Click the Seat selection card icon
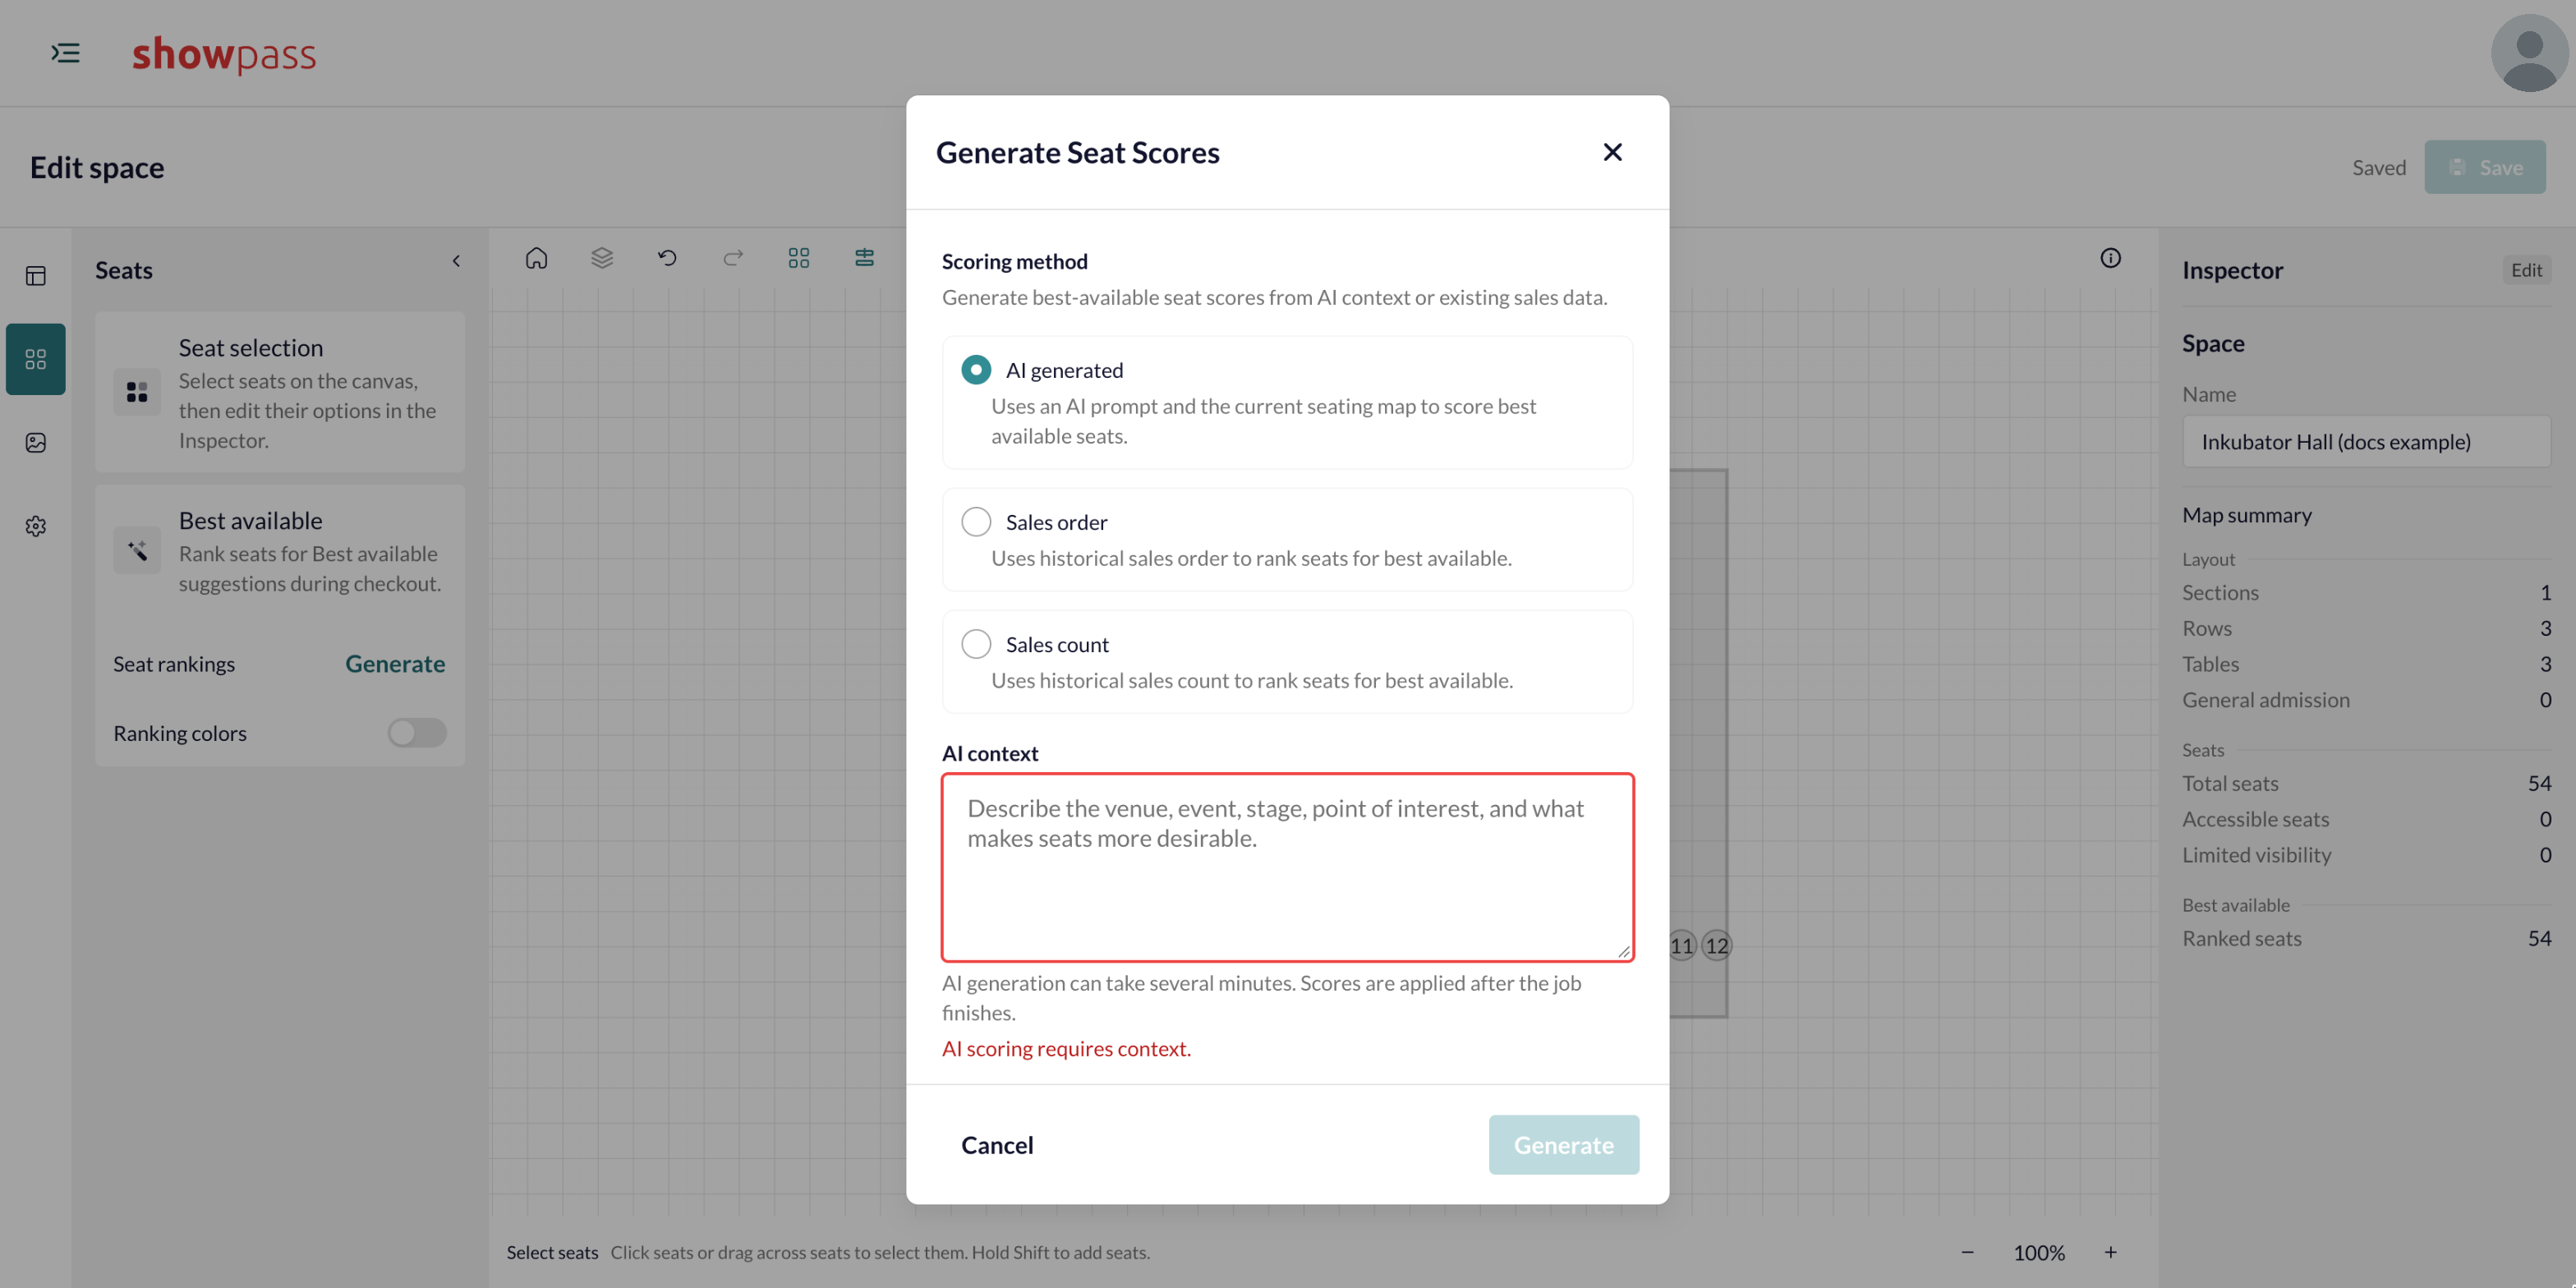2576x1288 pixels. click(x=137, y=392)
